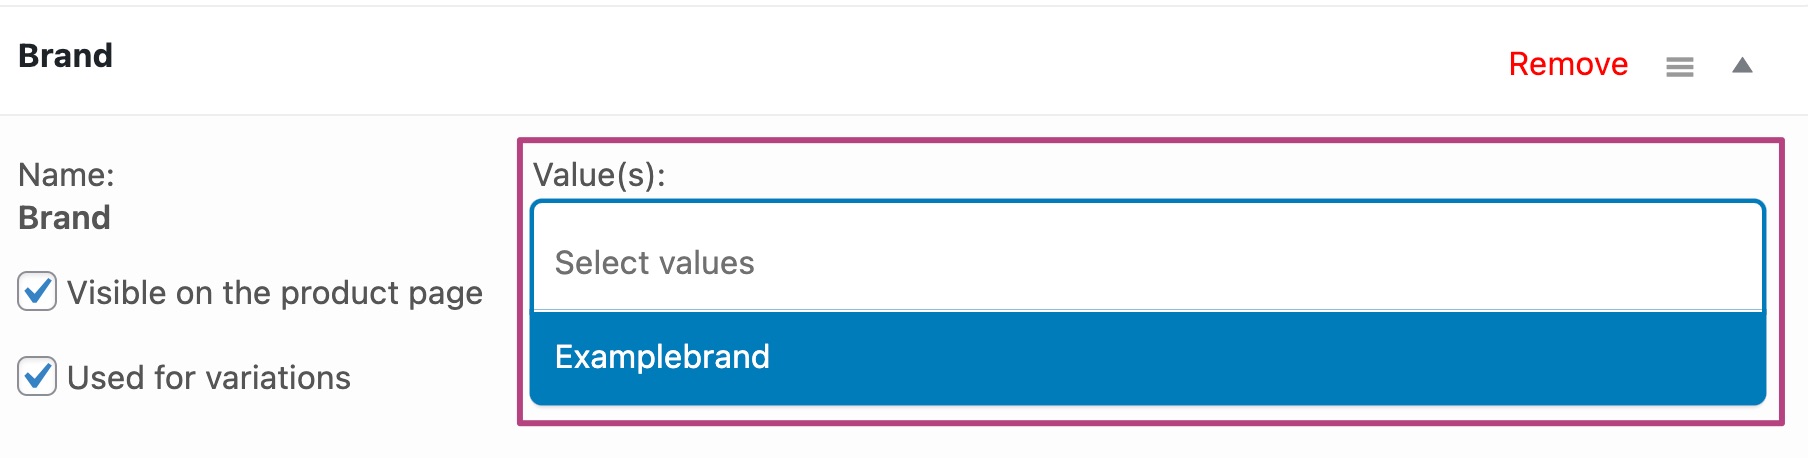
Task: Click the "Used for variations" label text
Action: coord(208,378)
